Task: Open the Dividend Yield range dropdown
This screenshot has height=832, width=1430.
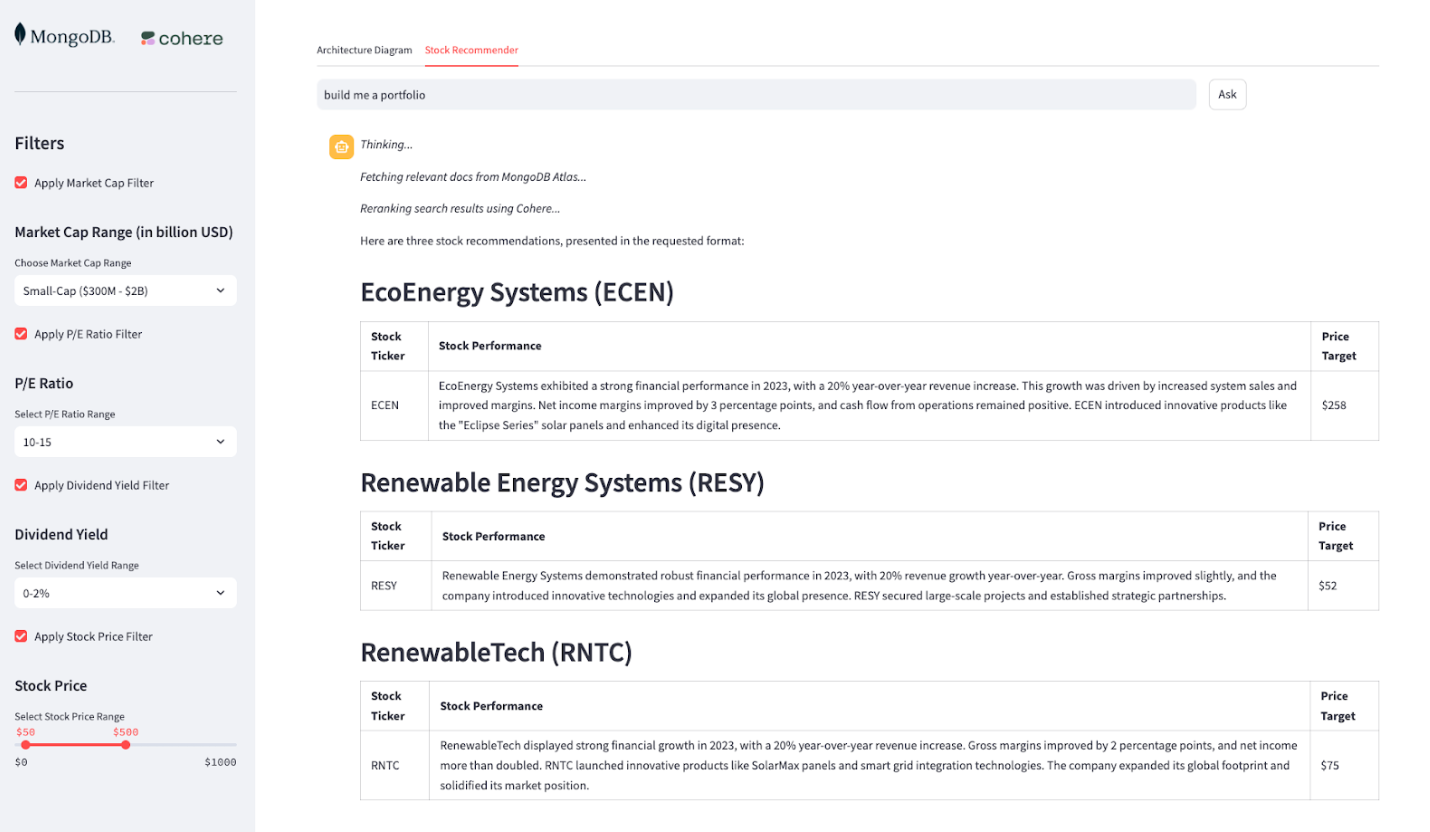Action: tap(124, 592)
